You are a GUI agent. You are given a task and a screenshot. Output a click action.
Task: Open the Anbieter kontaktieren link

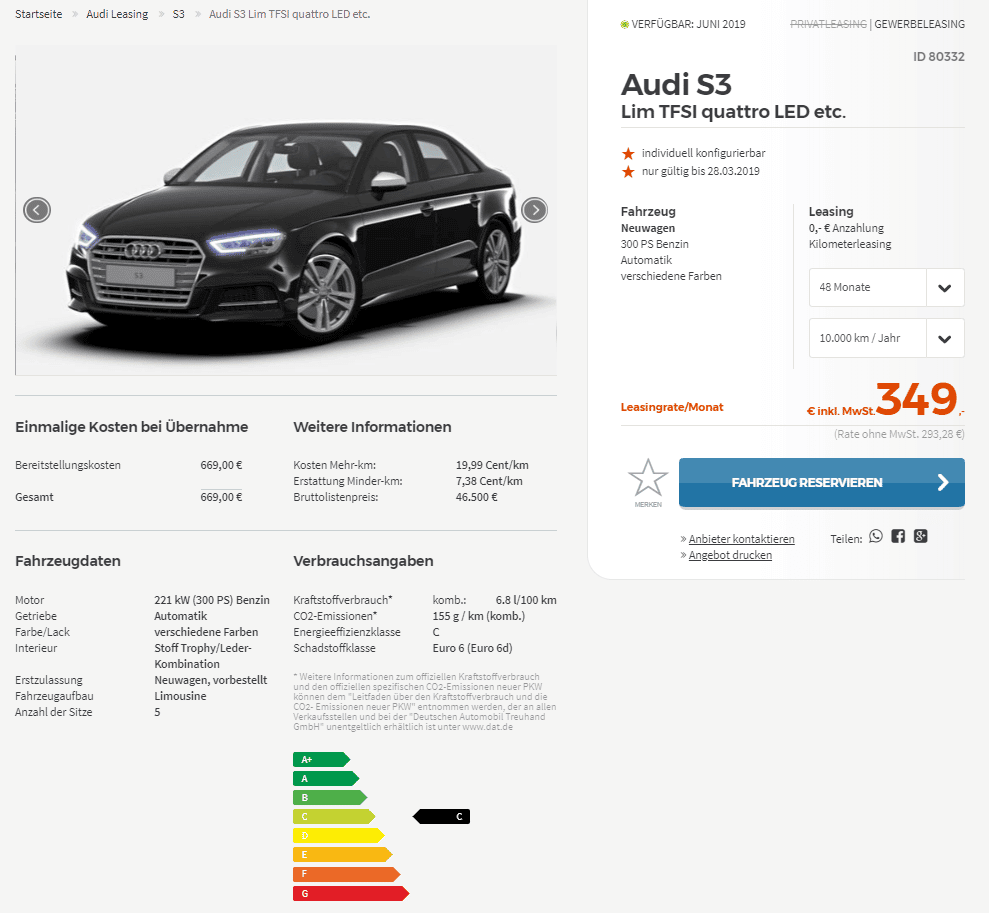coord(741,539)
